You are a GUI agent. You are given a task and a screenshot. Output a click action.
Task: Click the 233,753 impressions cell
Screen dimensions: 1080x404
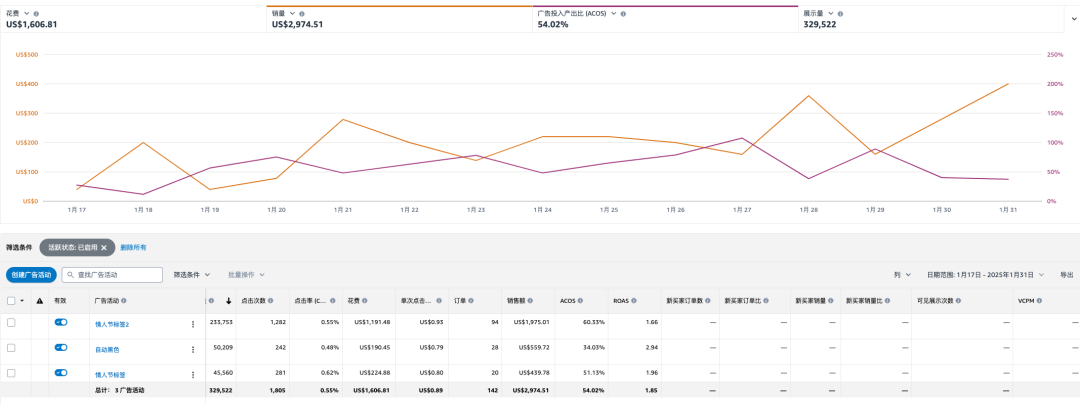coord(221,321)
